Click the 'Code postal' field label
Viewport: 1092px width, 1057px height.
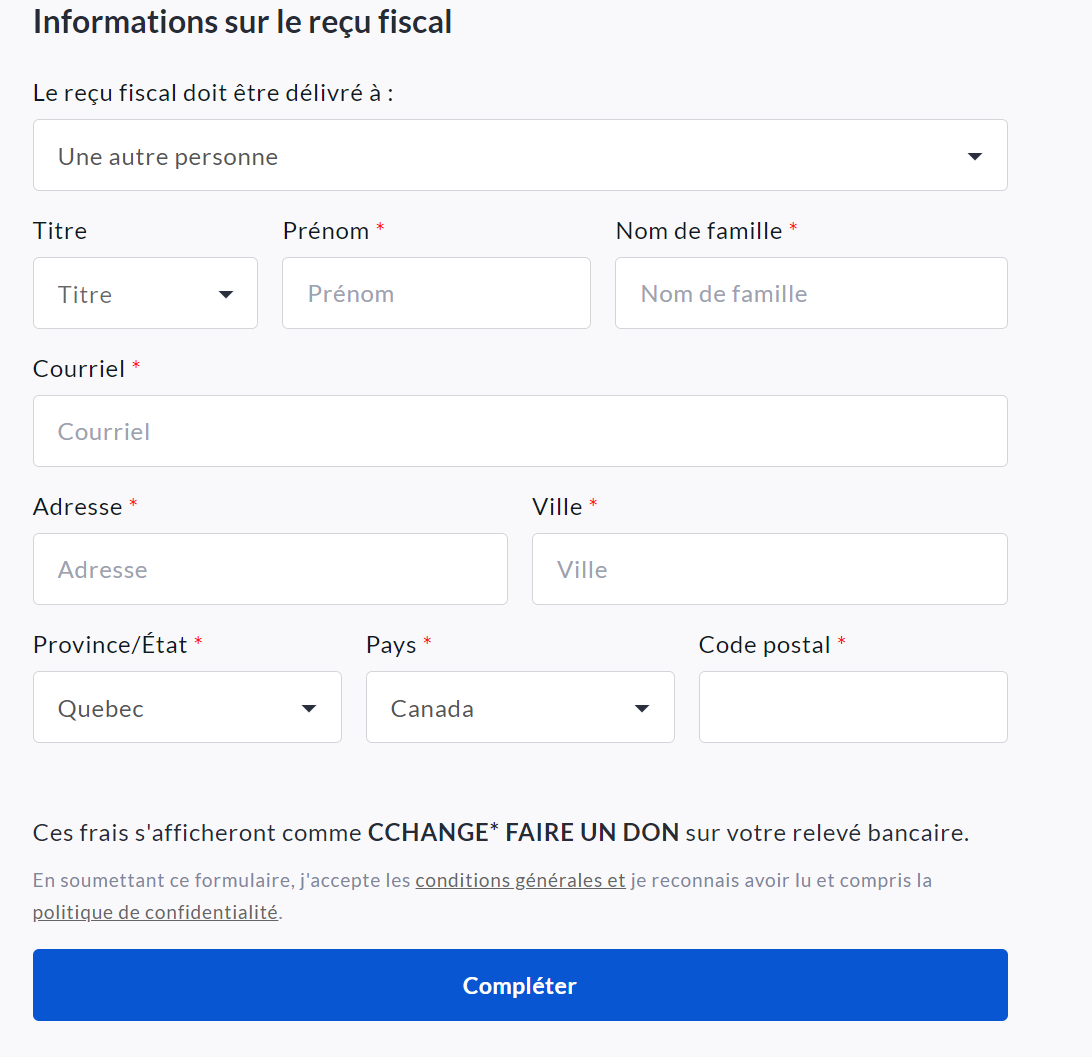coord(764,645)
